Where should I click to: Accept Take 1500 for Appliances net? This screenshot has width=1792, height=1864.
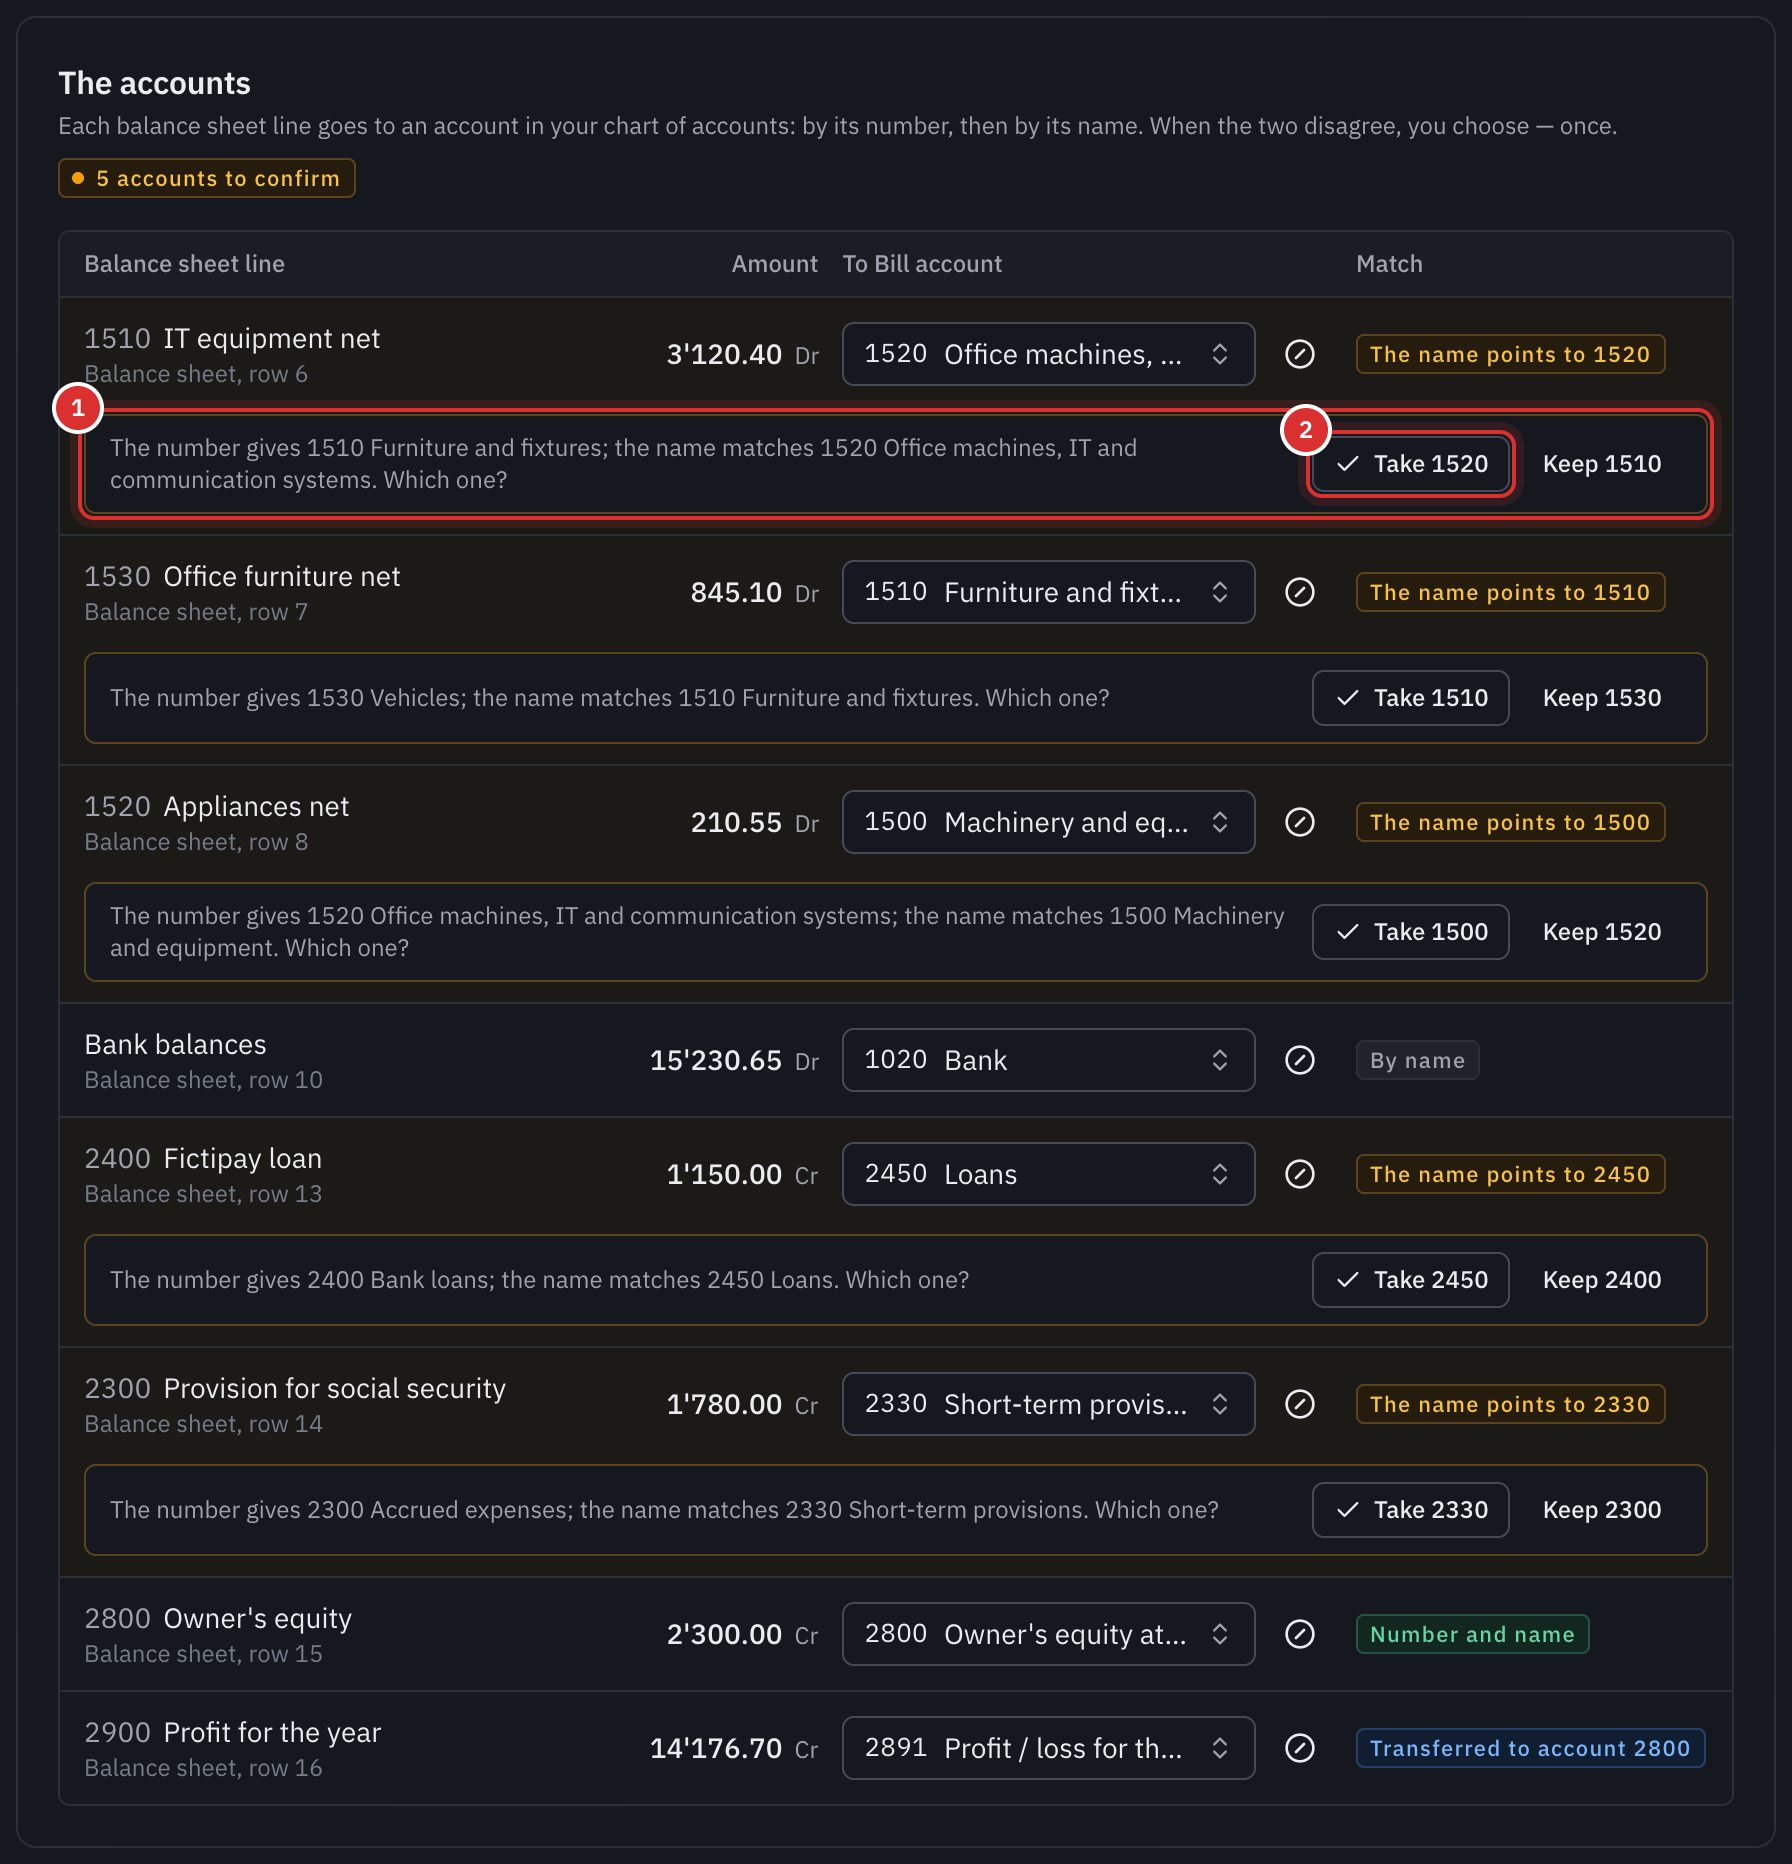tap(1410, 932)
